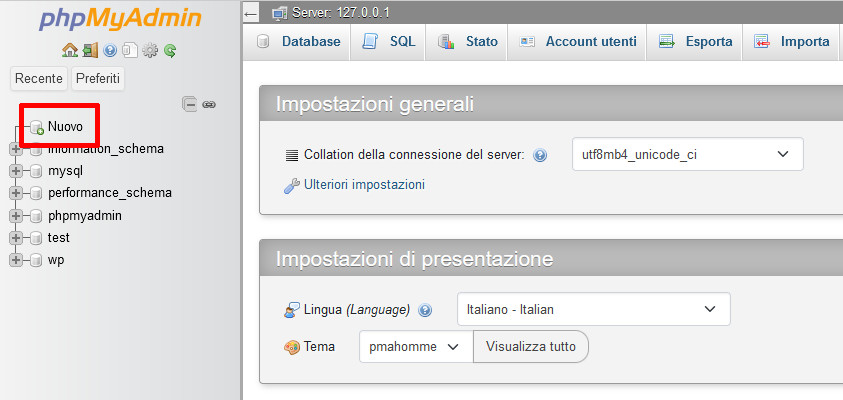
Task: Open the MySQL documentation page icon
Action: pos(130,51)
